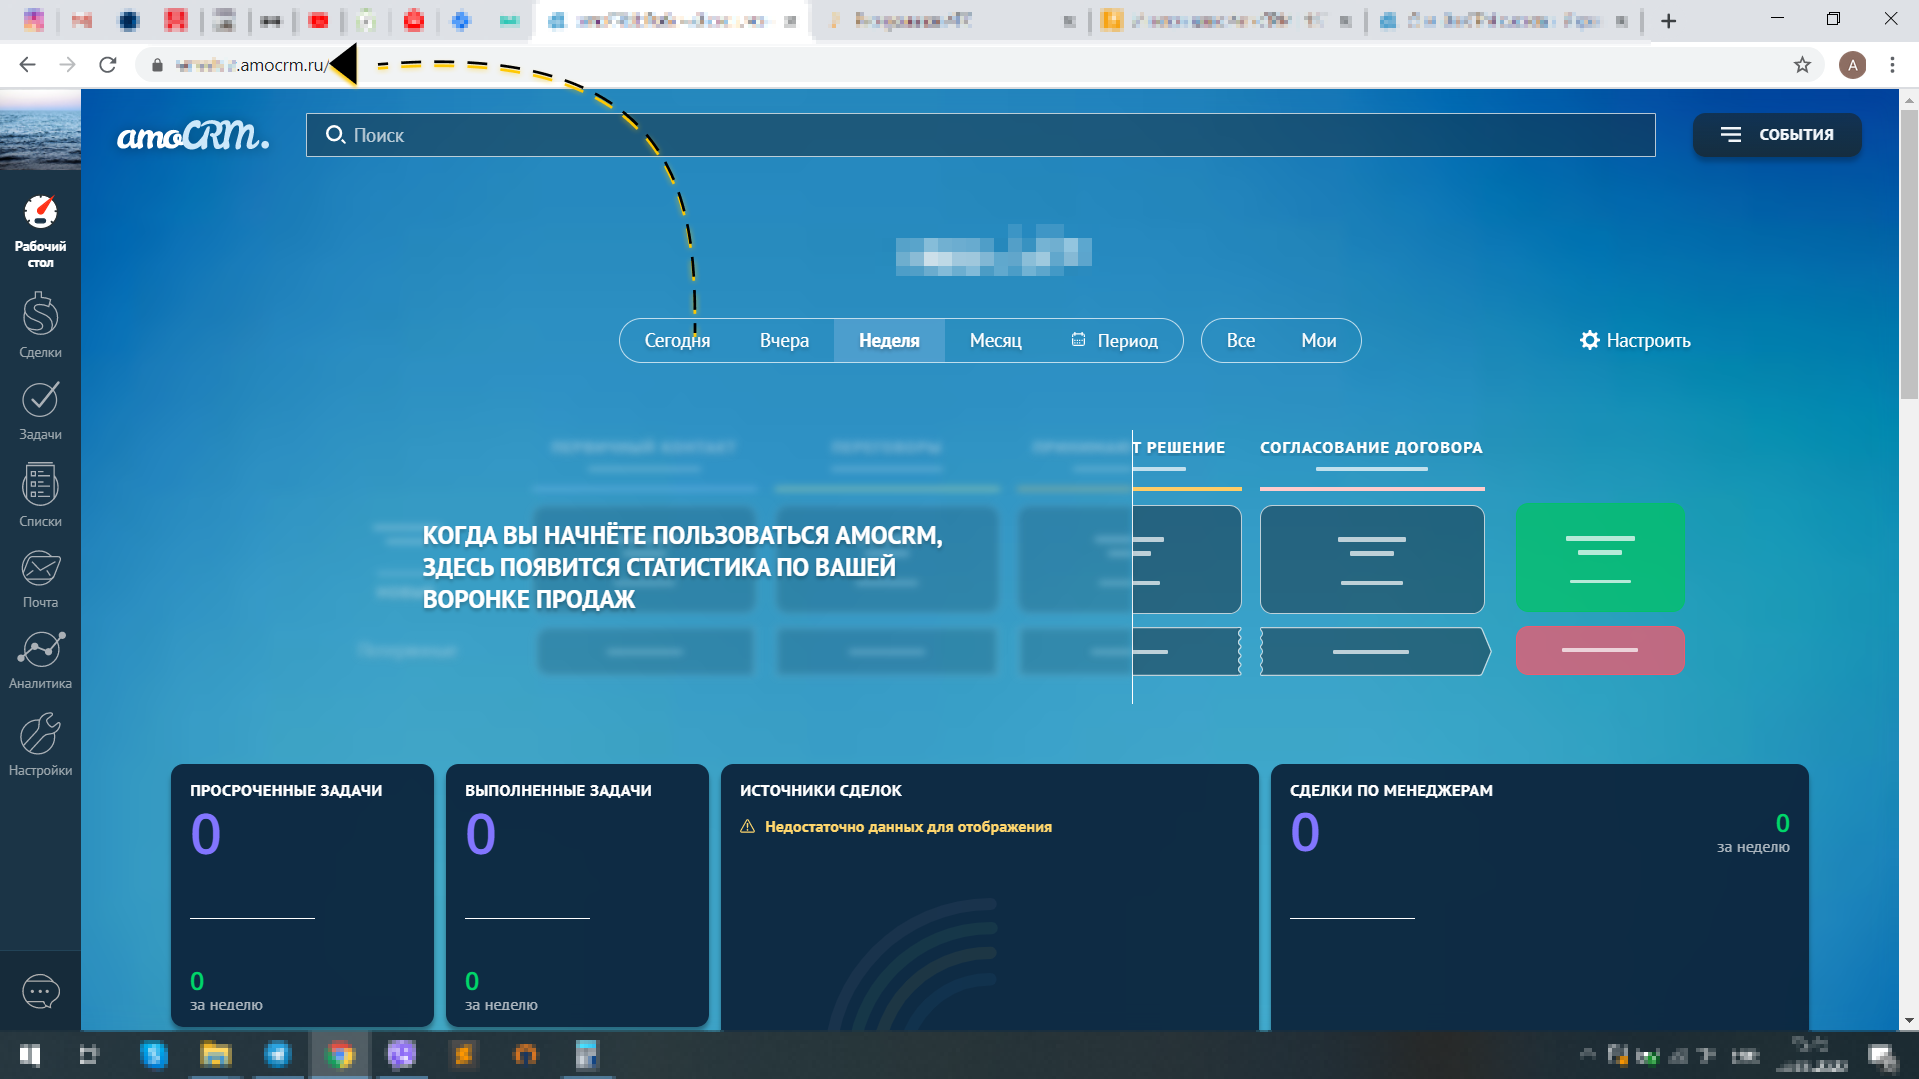Click the Настроить gear button

click(1634, 340)
